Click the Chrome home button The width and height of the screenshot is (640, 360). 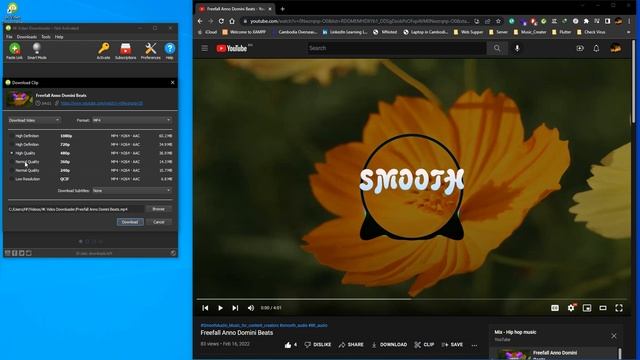(232, 21)
